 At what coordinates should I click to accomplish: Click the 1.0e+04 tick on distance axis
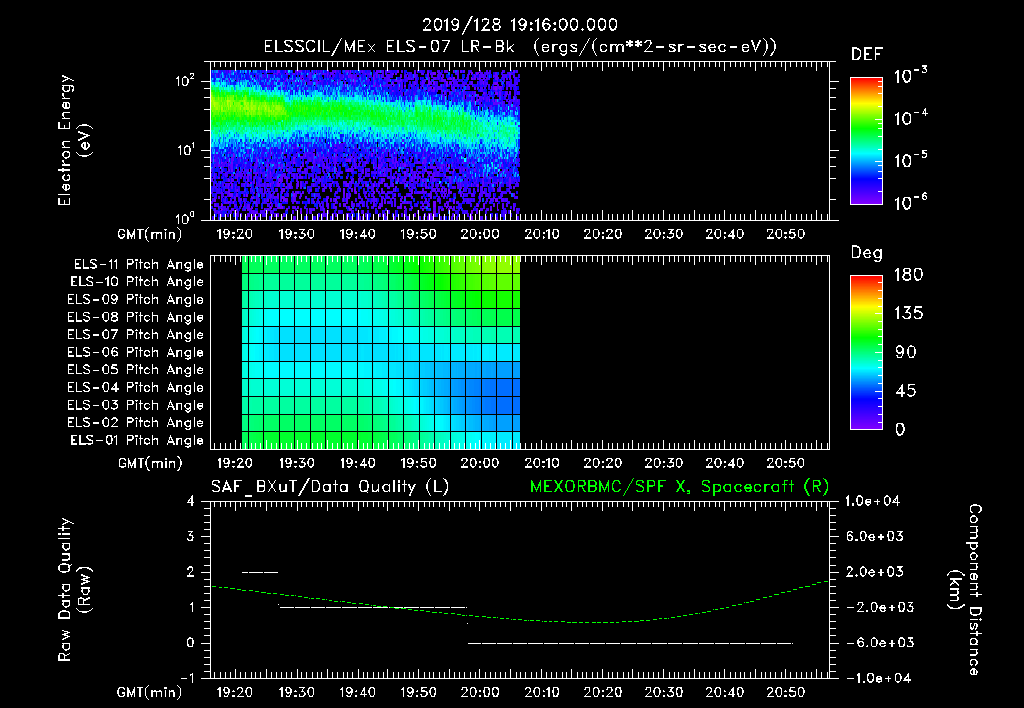coord(872,501)
